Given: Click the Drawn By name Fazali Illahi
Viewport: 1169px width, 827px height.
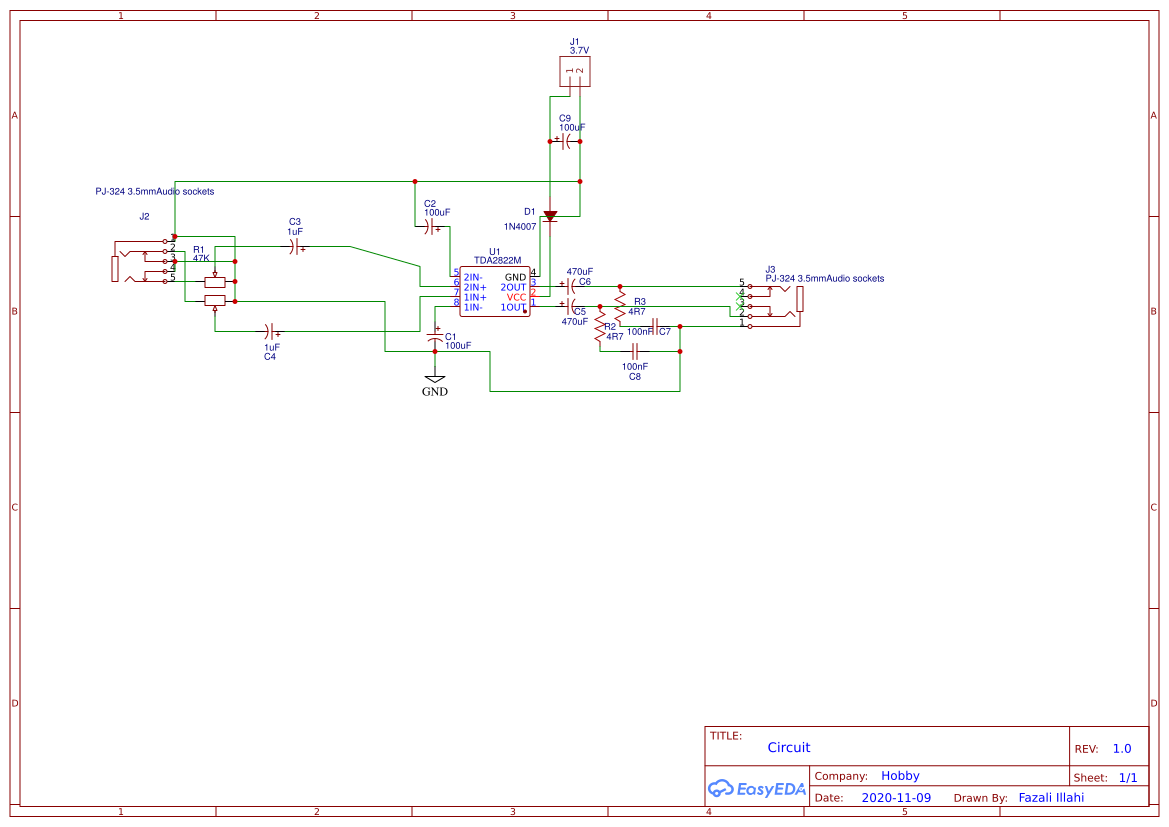Looking at the screenshot, I should (x=1050, y=797).
